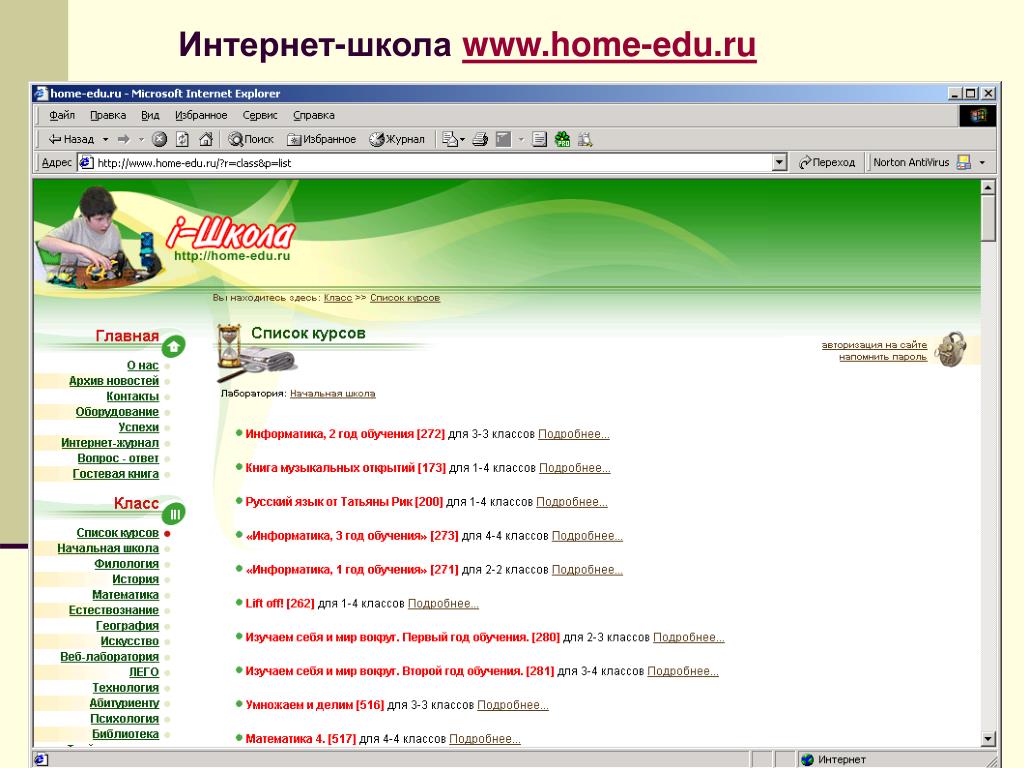Go to the Home page icon
This screenshot has width=1024, height=768.
click(x=206, y=139)
